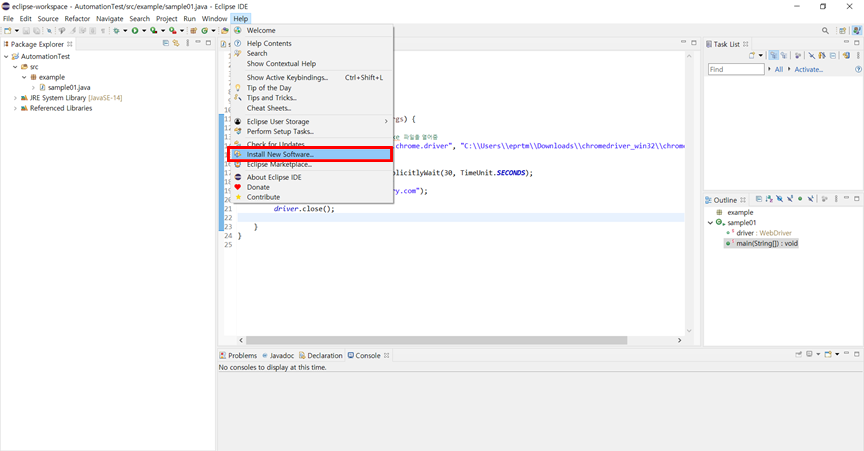This screenshot has width=864, height=451.
Task: Open the Window menu
Action: click(214, 18)
